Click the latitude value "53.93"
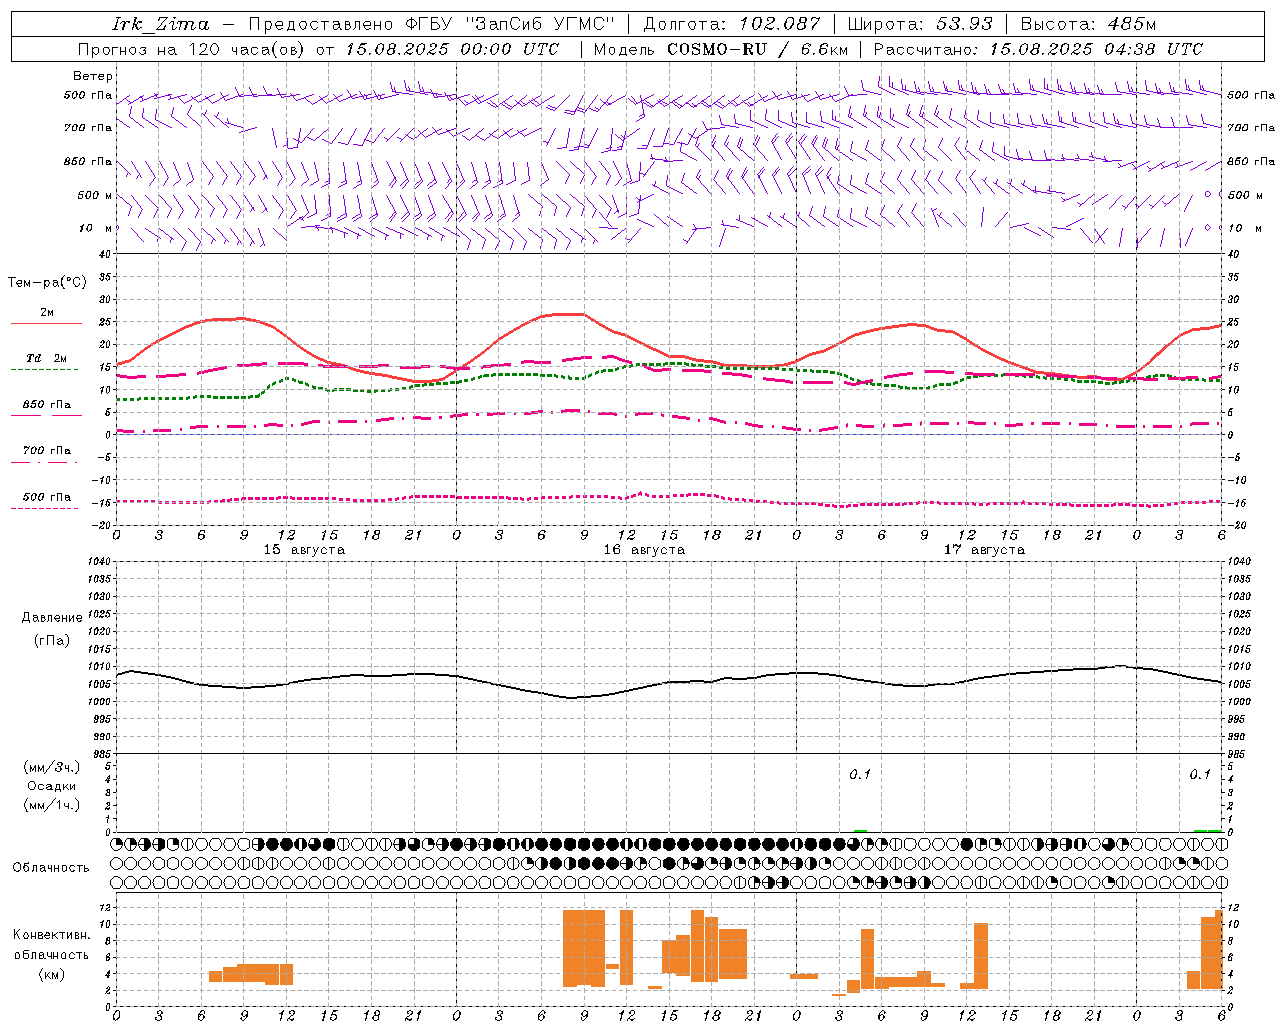 click(x=964, y=24)
